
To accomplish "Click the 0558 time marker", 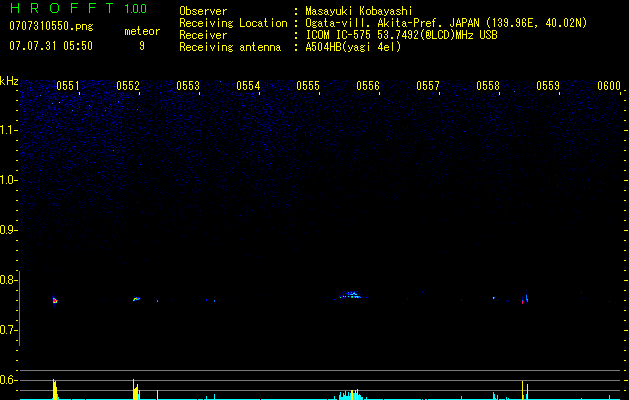I will (488, 86).
